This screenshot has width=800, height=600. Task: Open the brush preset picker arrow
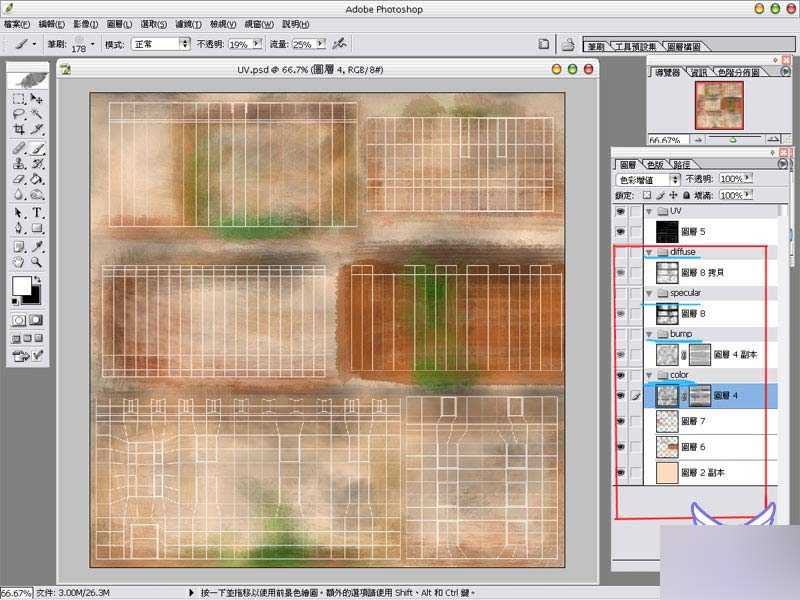click(x=92, y=44)
